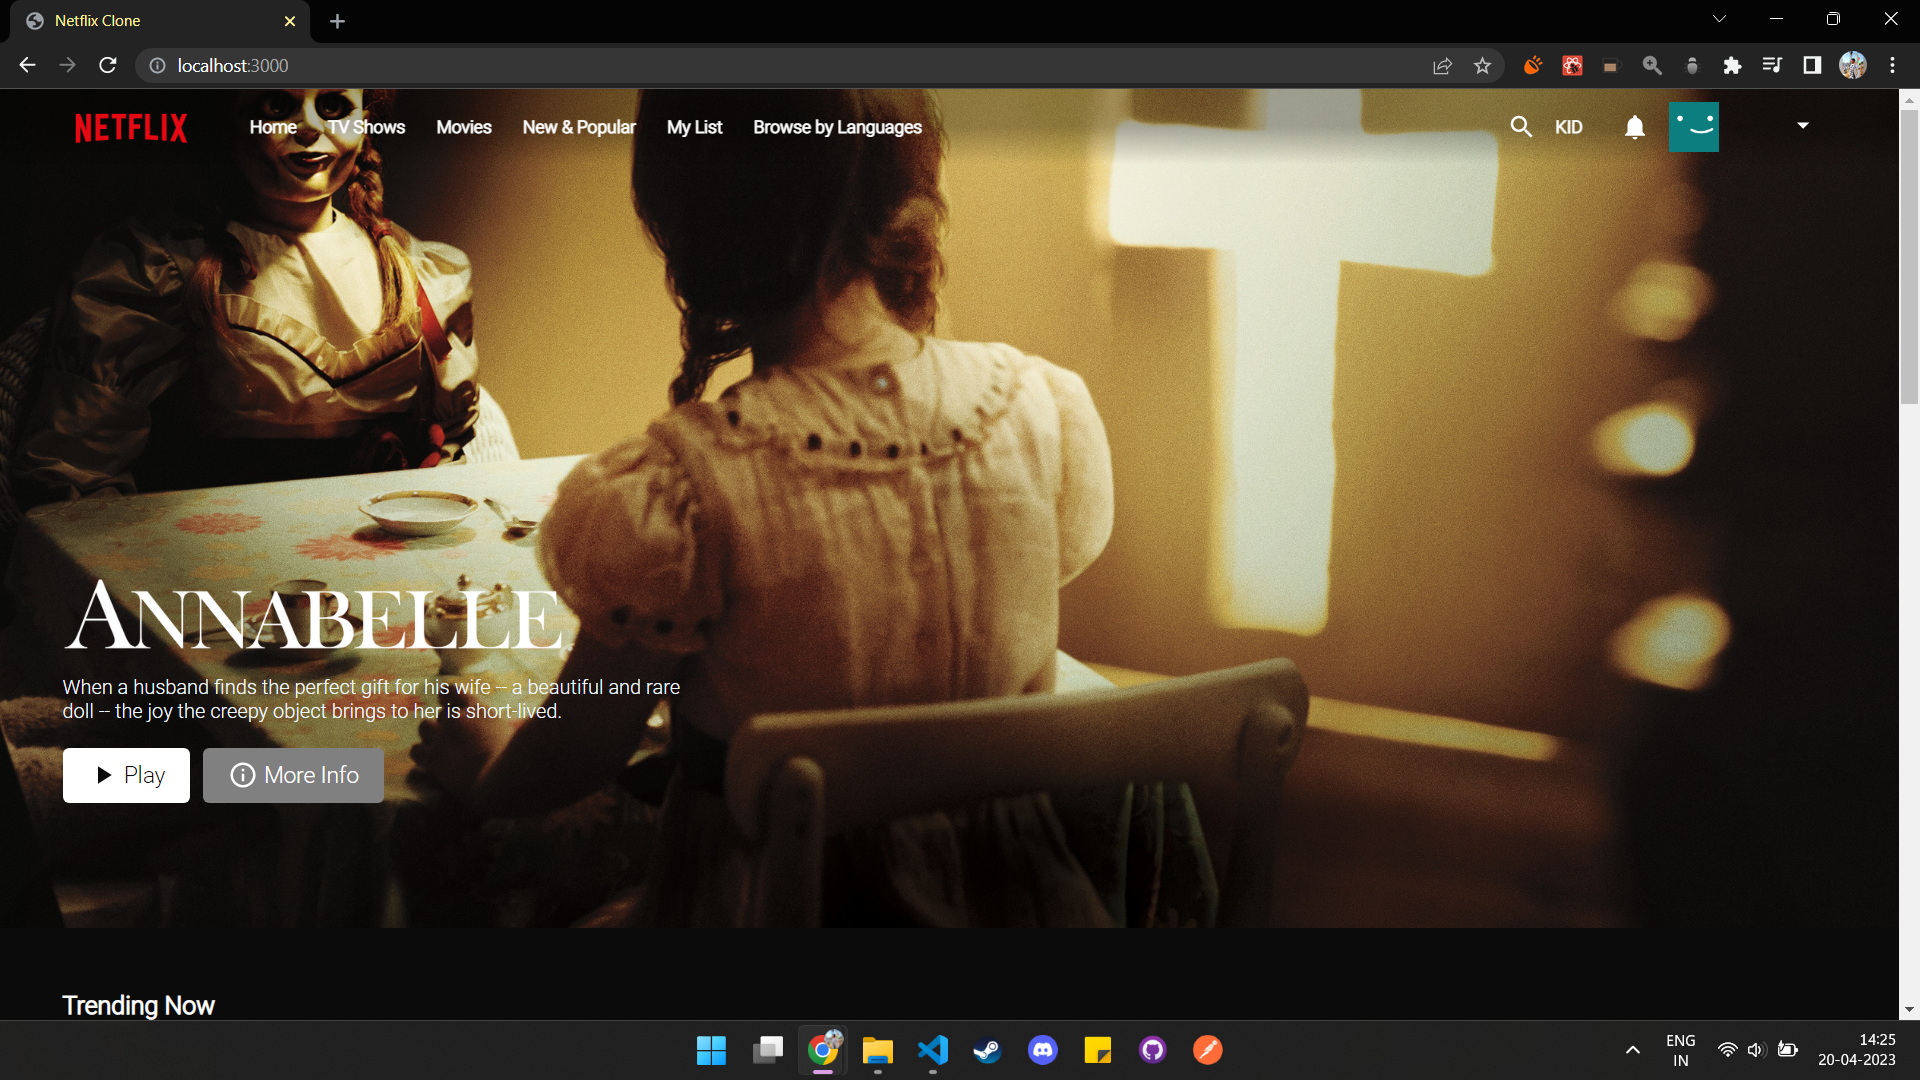
Task: Select the Netflix Clone browser tab
Action: point(160,21)
